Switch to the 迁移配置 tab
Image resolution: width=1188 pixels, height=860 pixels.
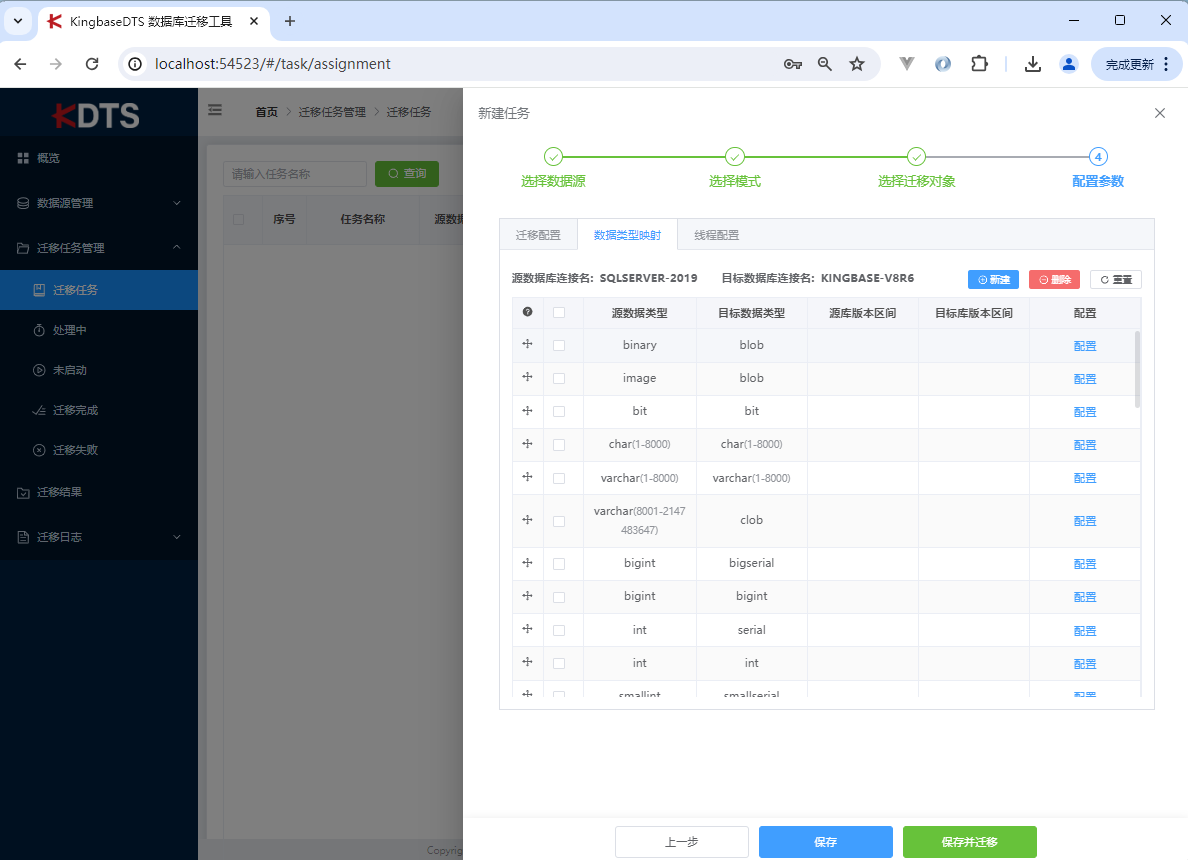click(x=538, y=235)
